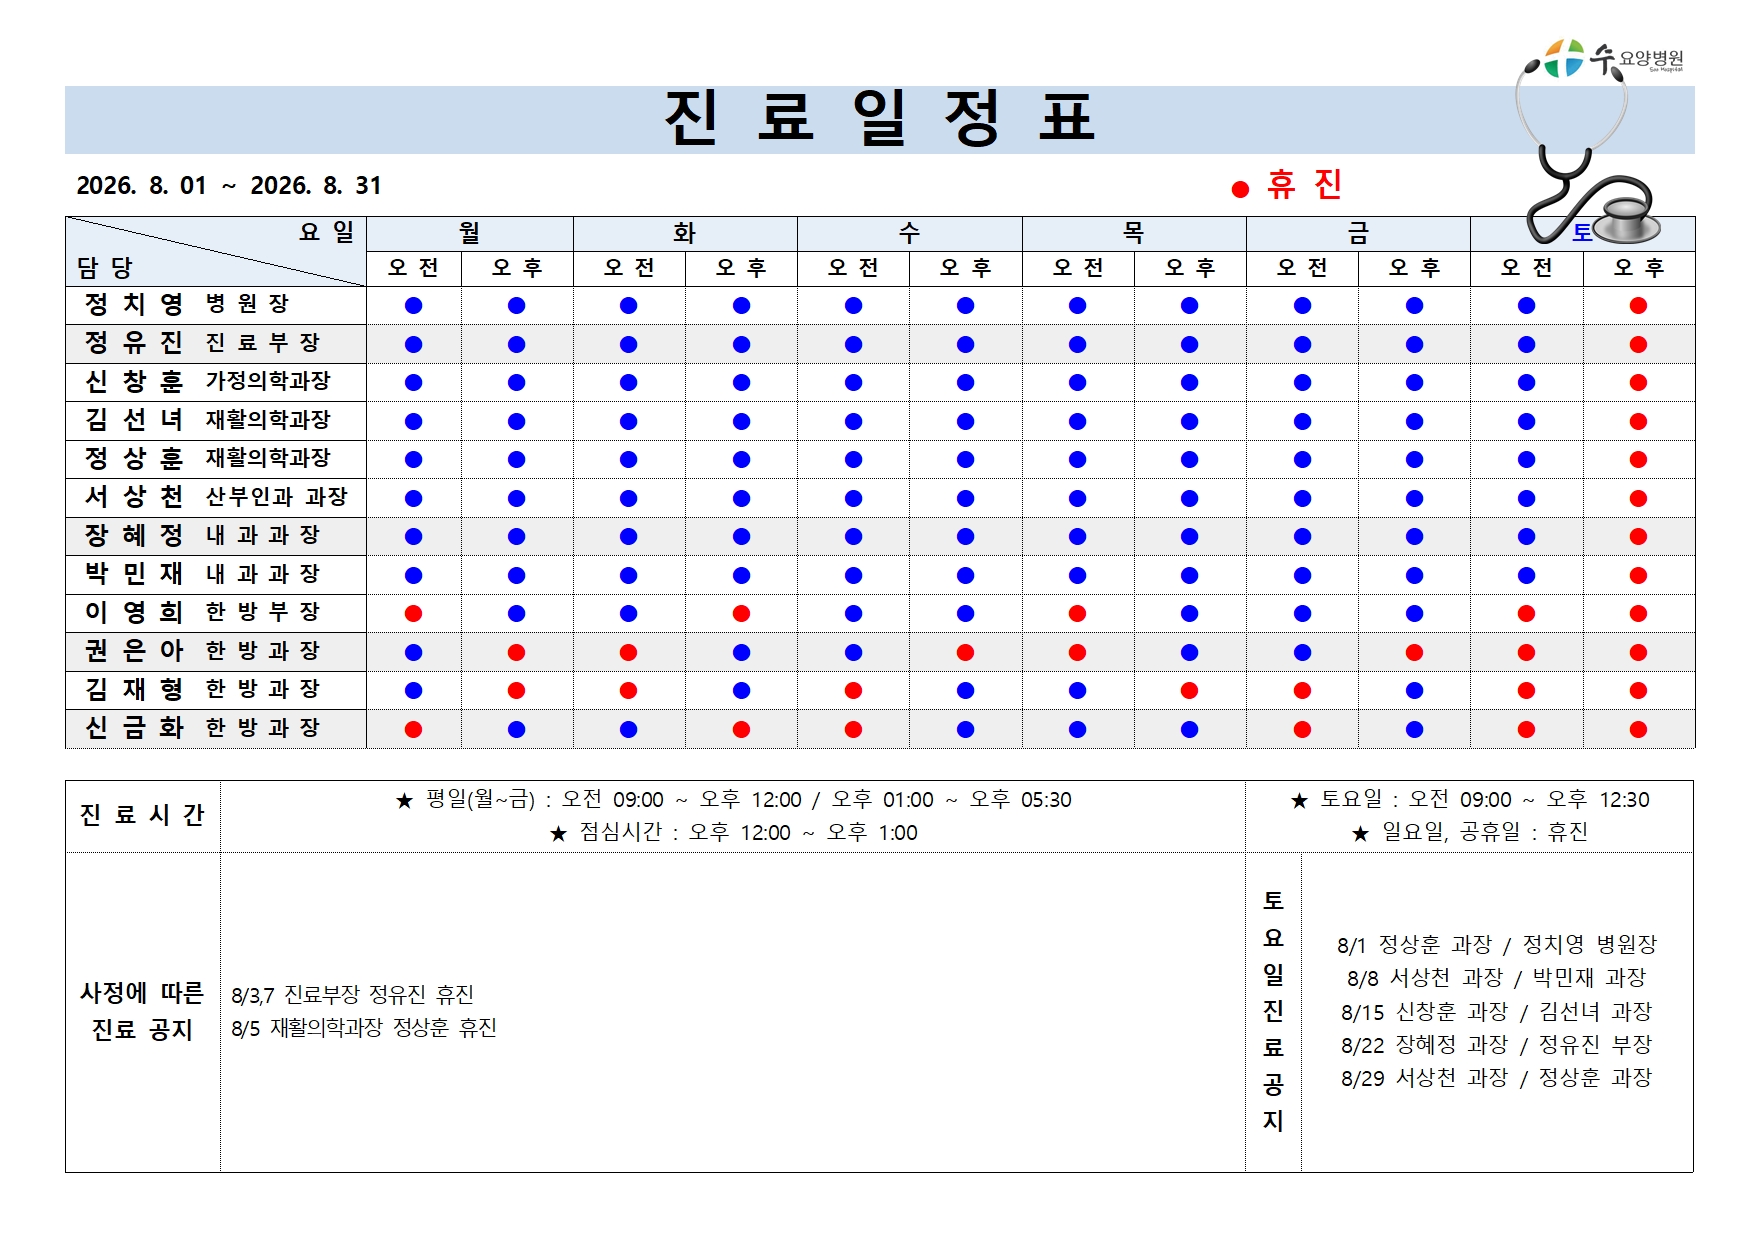This screenshot has width=1754, height=1240.
Task: Select the blue Wednesday 오전 dot for 장혜정
Action: pyautogui.click(x=853, y=536)
